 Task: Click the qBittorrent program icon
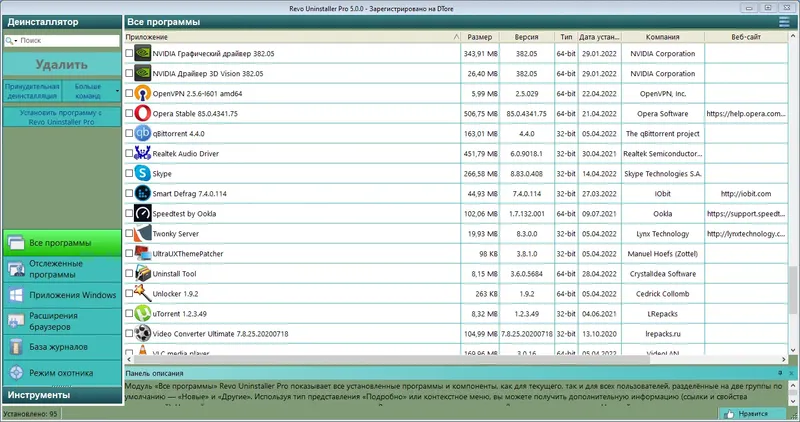click(x=142, y=133)
